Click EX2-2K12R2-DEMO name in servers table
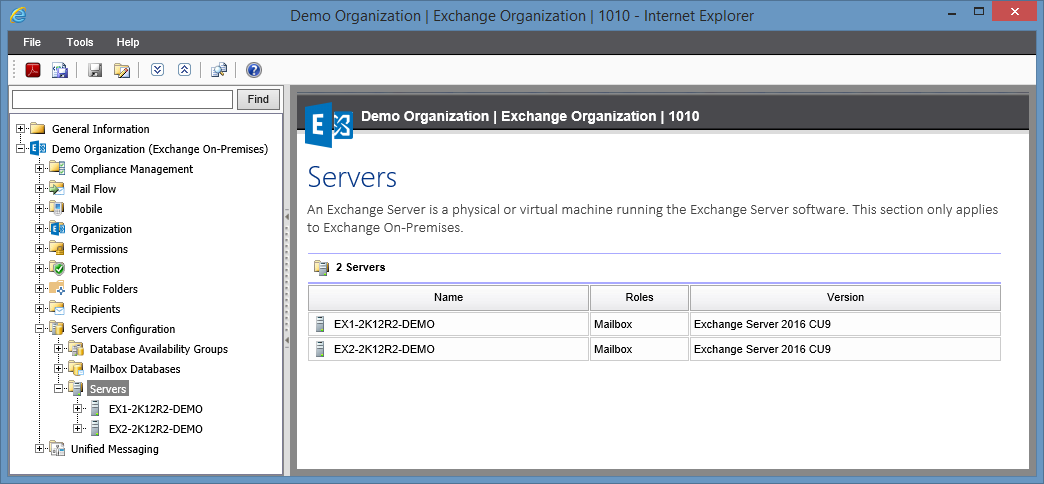The width and height of the screenshot is (1044, 484). pos(384,349)
